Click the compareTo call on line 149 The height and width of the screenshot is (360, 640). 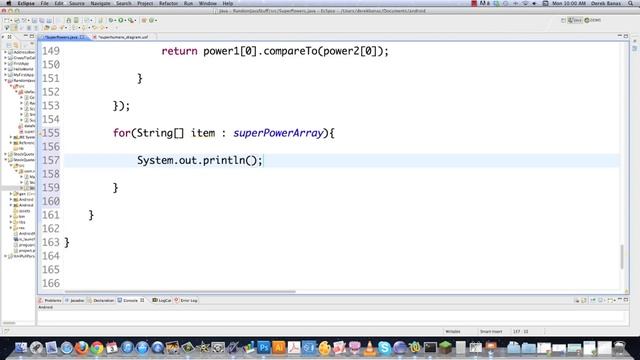point(291,51)
